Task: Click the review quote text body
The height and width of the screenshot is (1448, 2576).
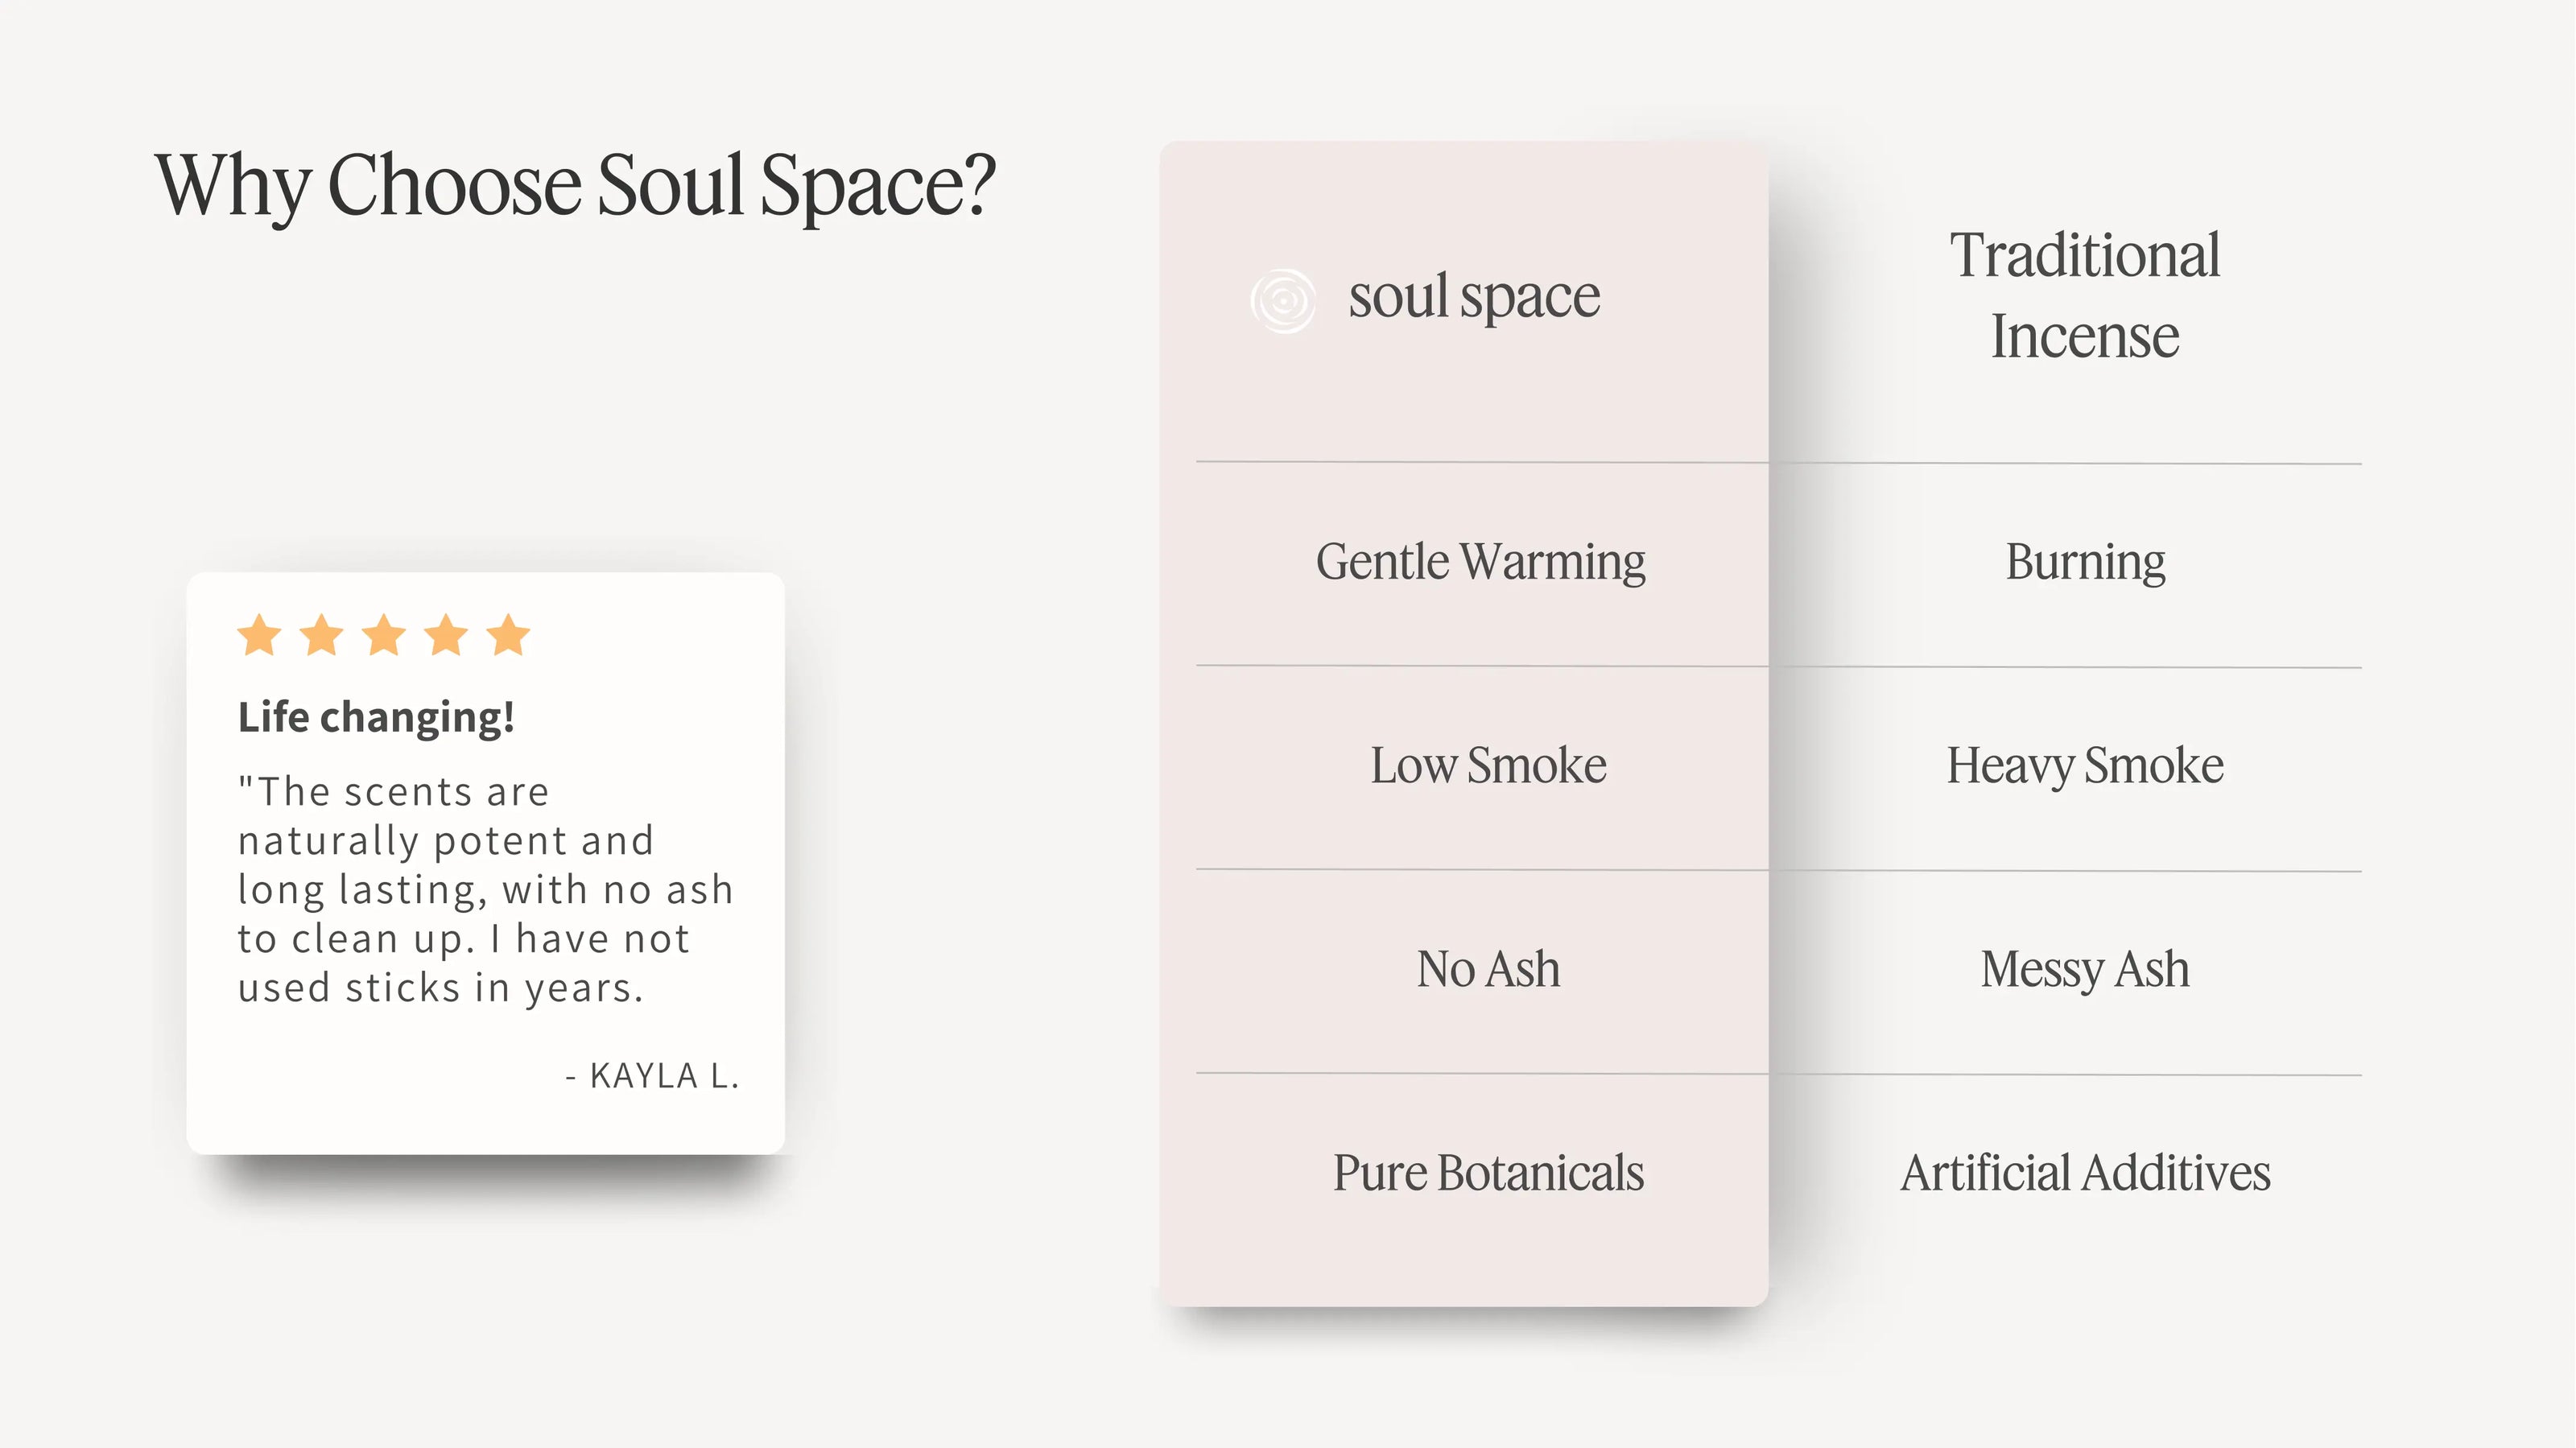Action: tap(485, 889)
